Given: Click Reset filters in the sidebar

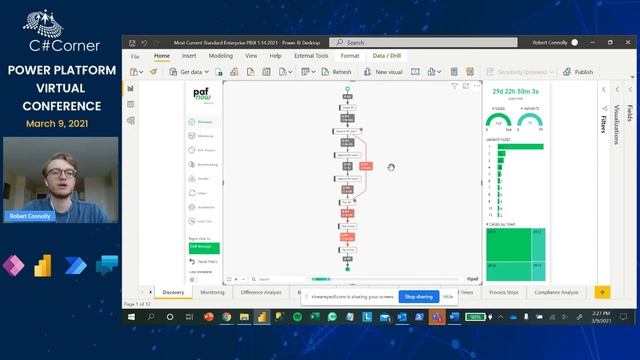Looking at the screenshot, I should point(203,261).
